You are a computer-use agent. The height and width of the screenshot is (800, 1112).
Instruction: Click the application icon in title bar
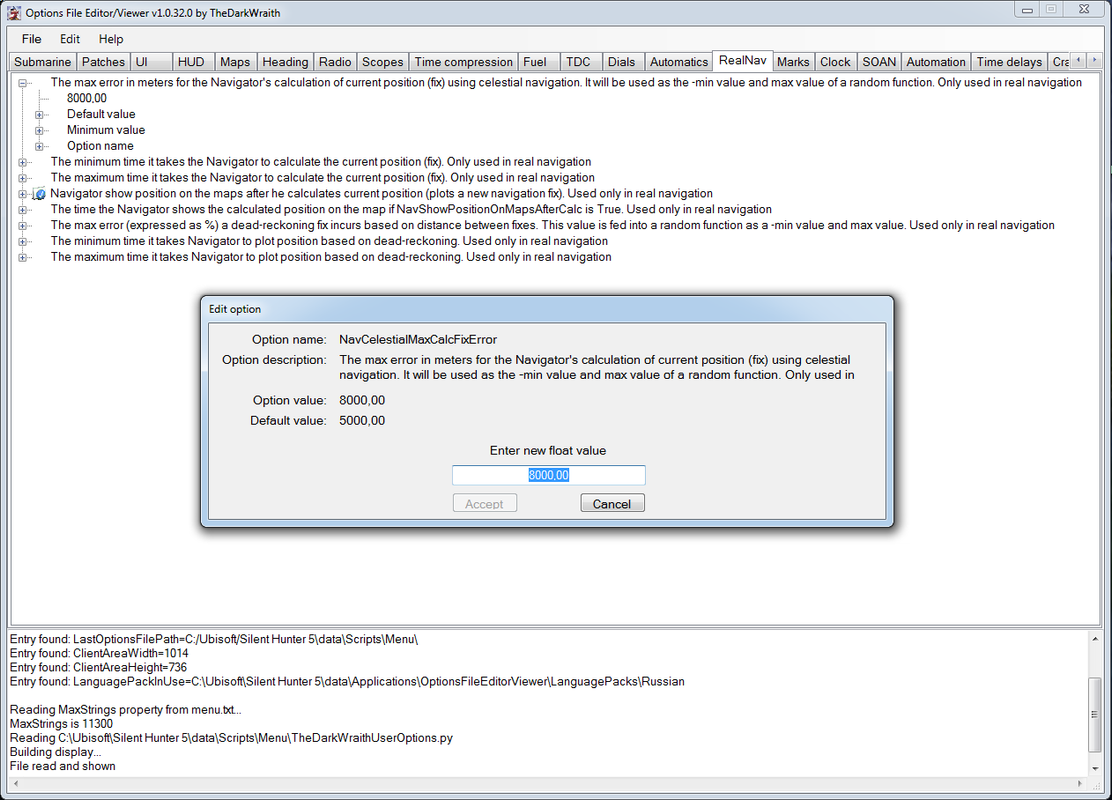[13, 13]
